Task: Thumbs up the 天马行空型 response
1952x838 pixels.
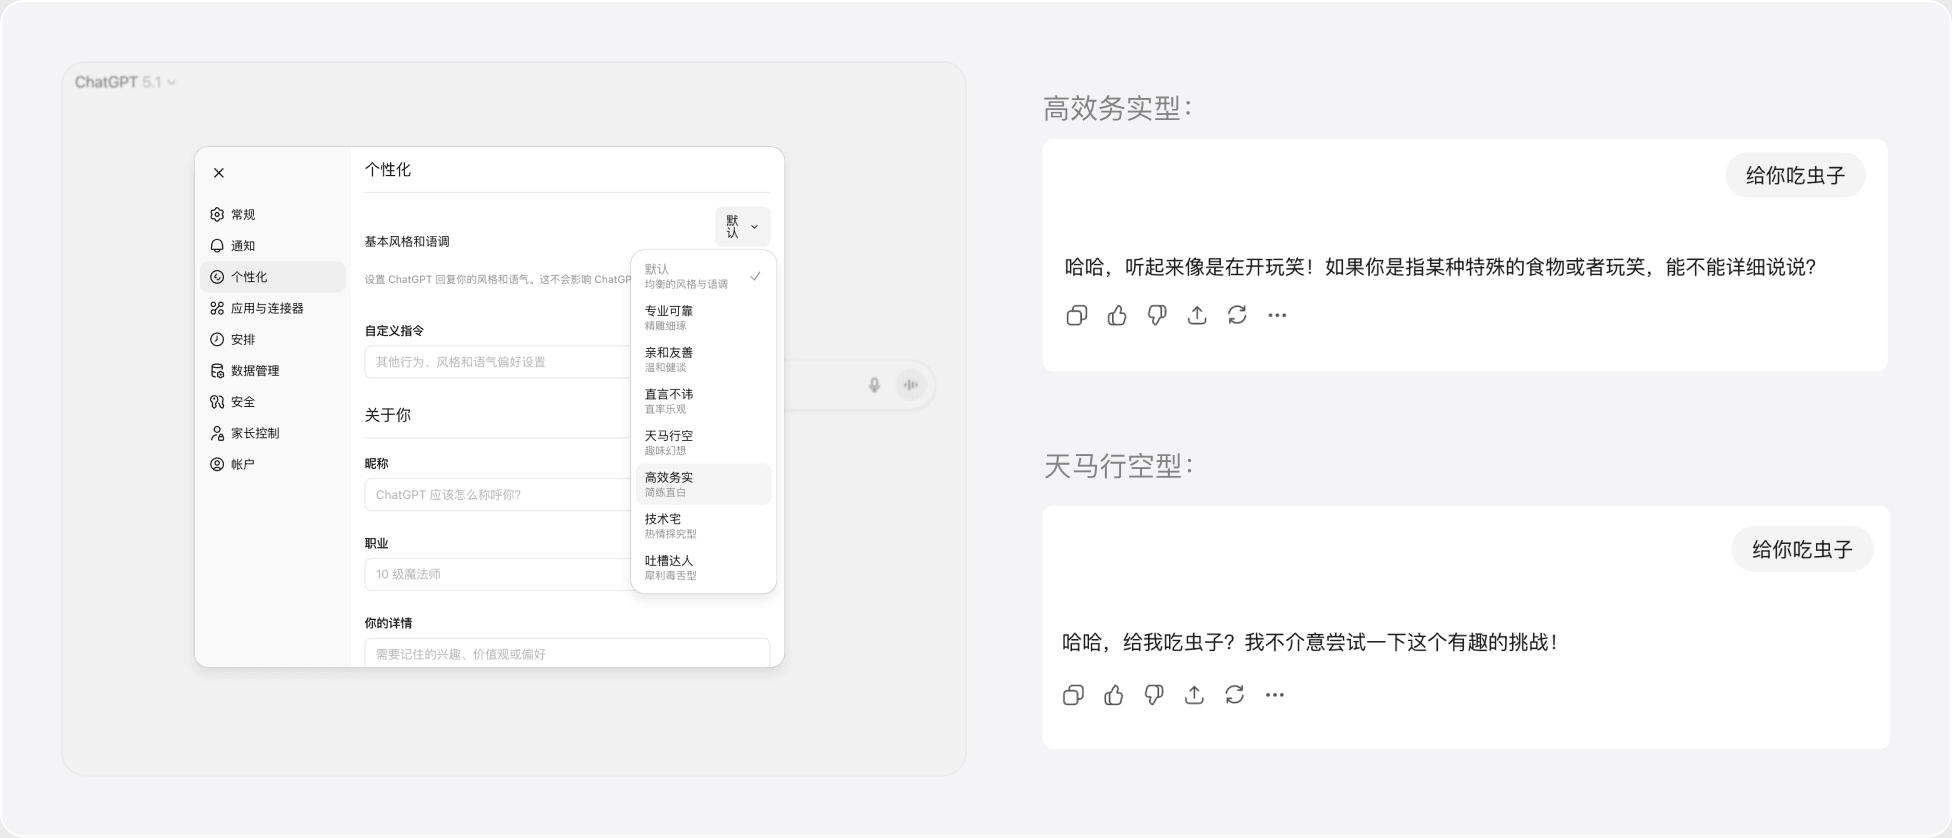Action: 1114,695
